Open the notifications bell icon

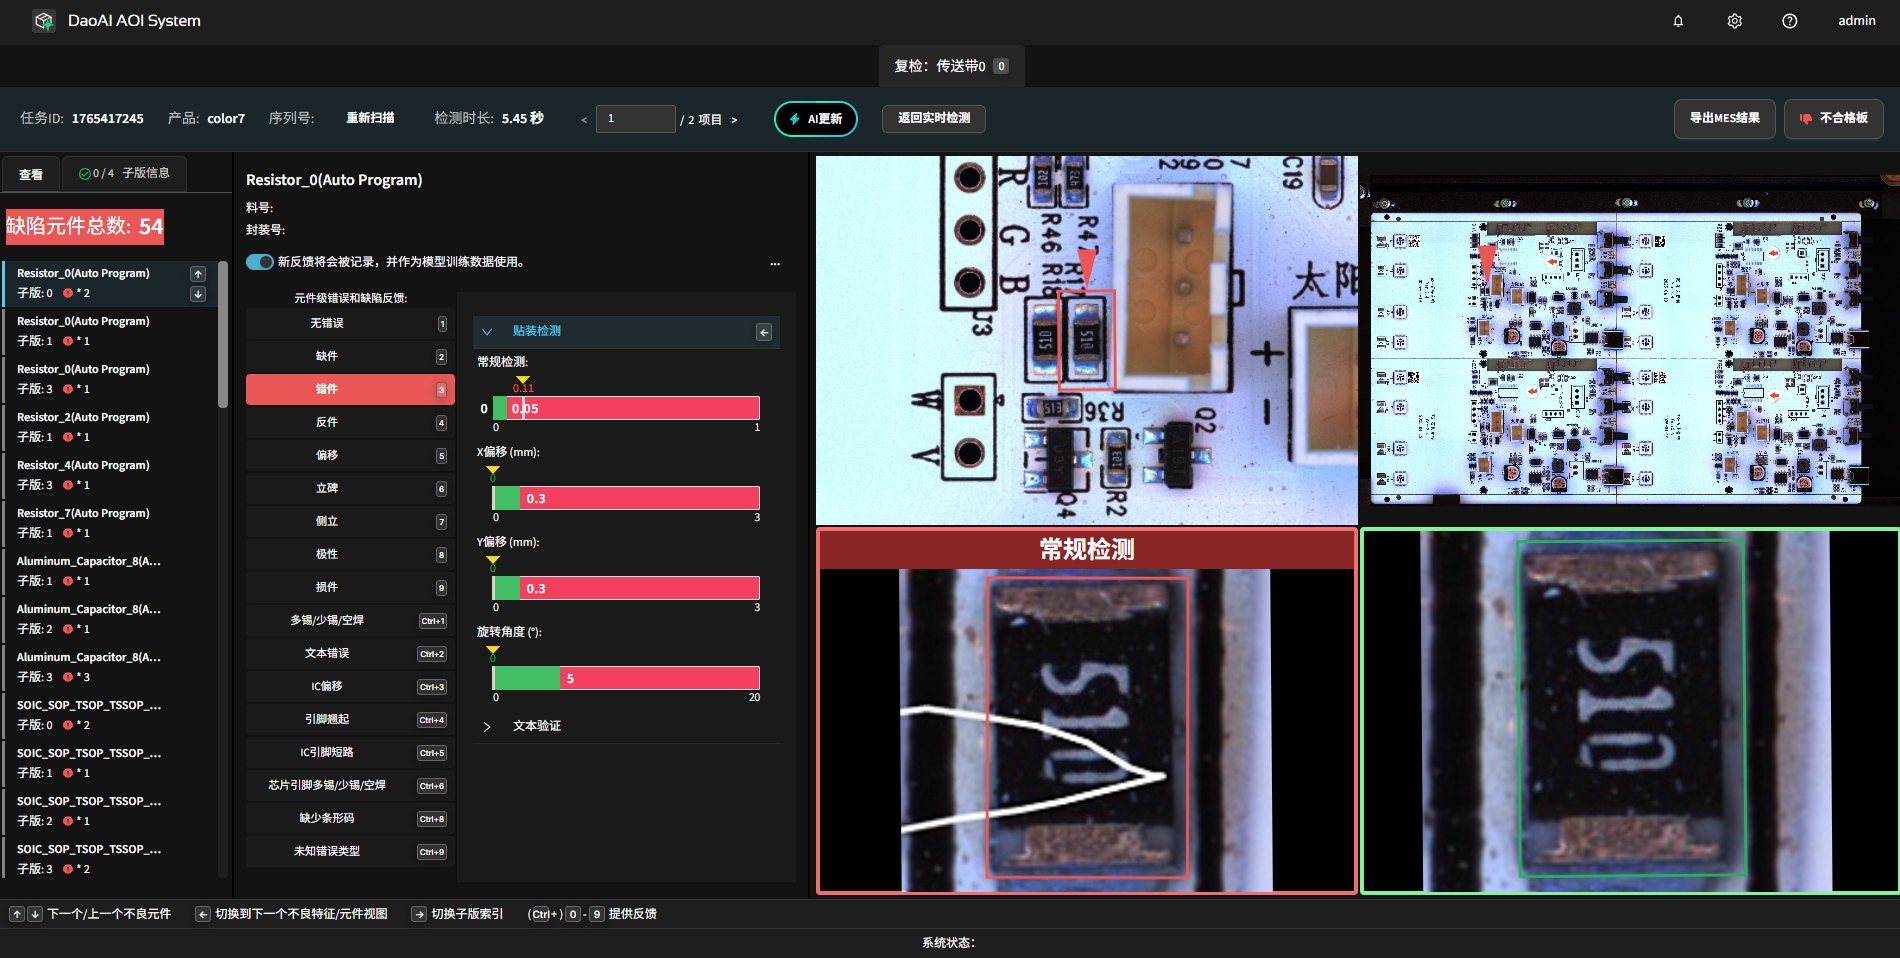pos(1678,21)
